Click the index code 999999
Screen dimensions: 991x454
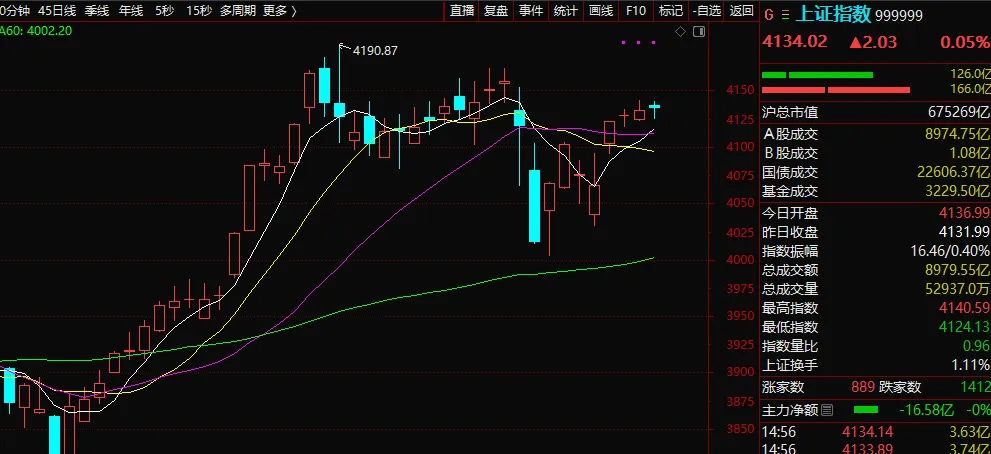(899, 16)
